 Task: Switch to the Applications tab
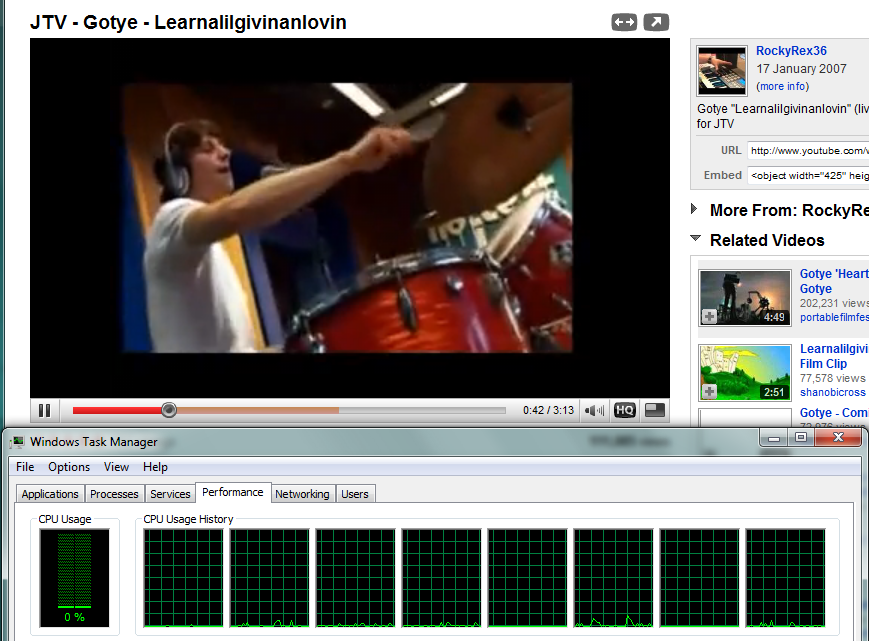[x=50, y=494]
